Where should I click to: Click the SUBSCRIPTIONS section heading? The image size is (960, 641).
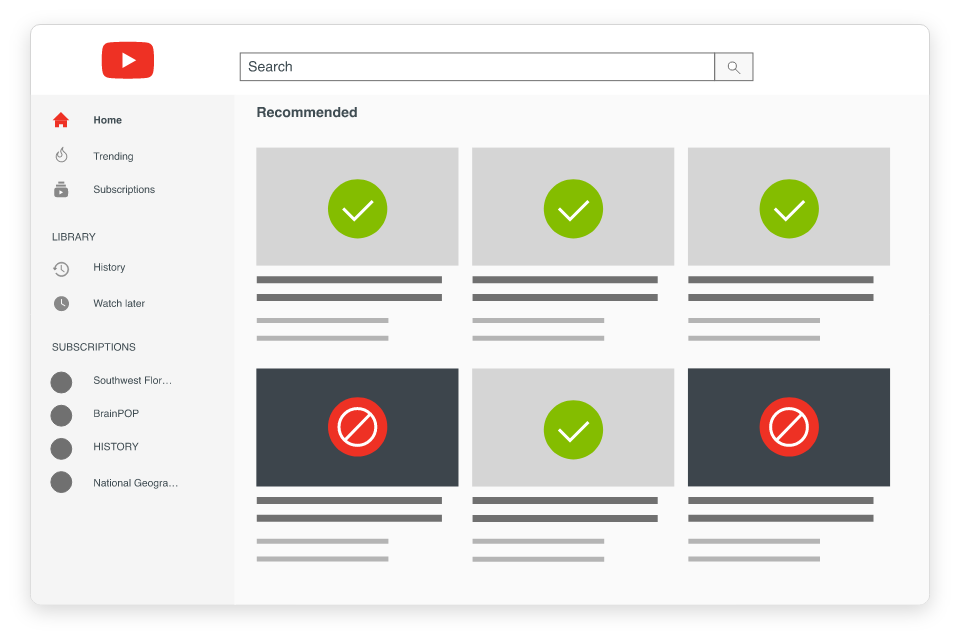[x=94, y=347]
